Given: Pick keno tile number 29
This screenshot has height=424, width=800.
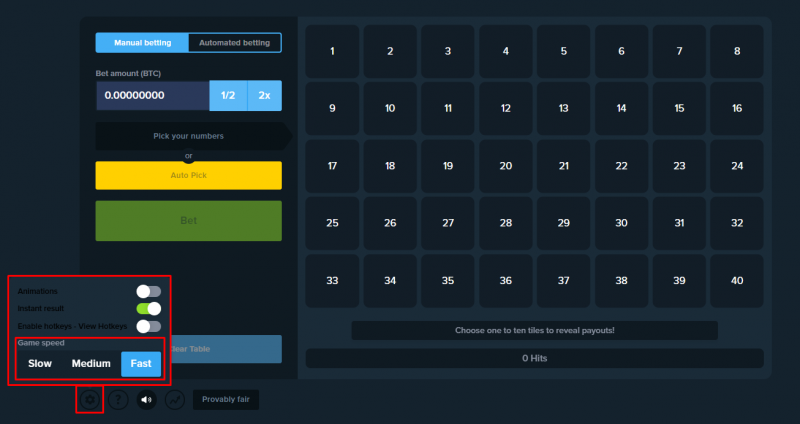Looking at the screenshot, I should click(563, 223).
